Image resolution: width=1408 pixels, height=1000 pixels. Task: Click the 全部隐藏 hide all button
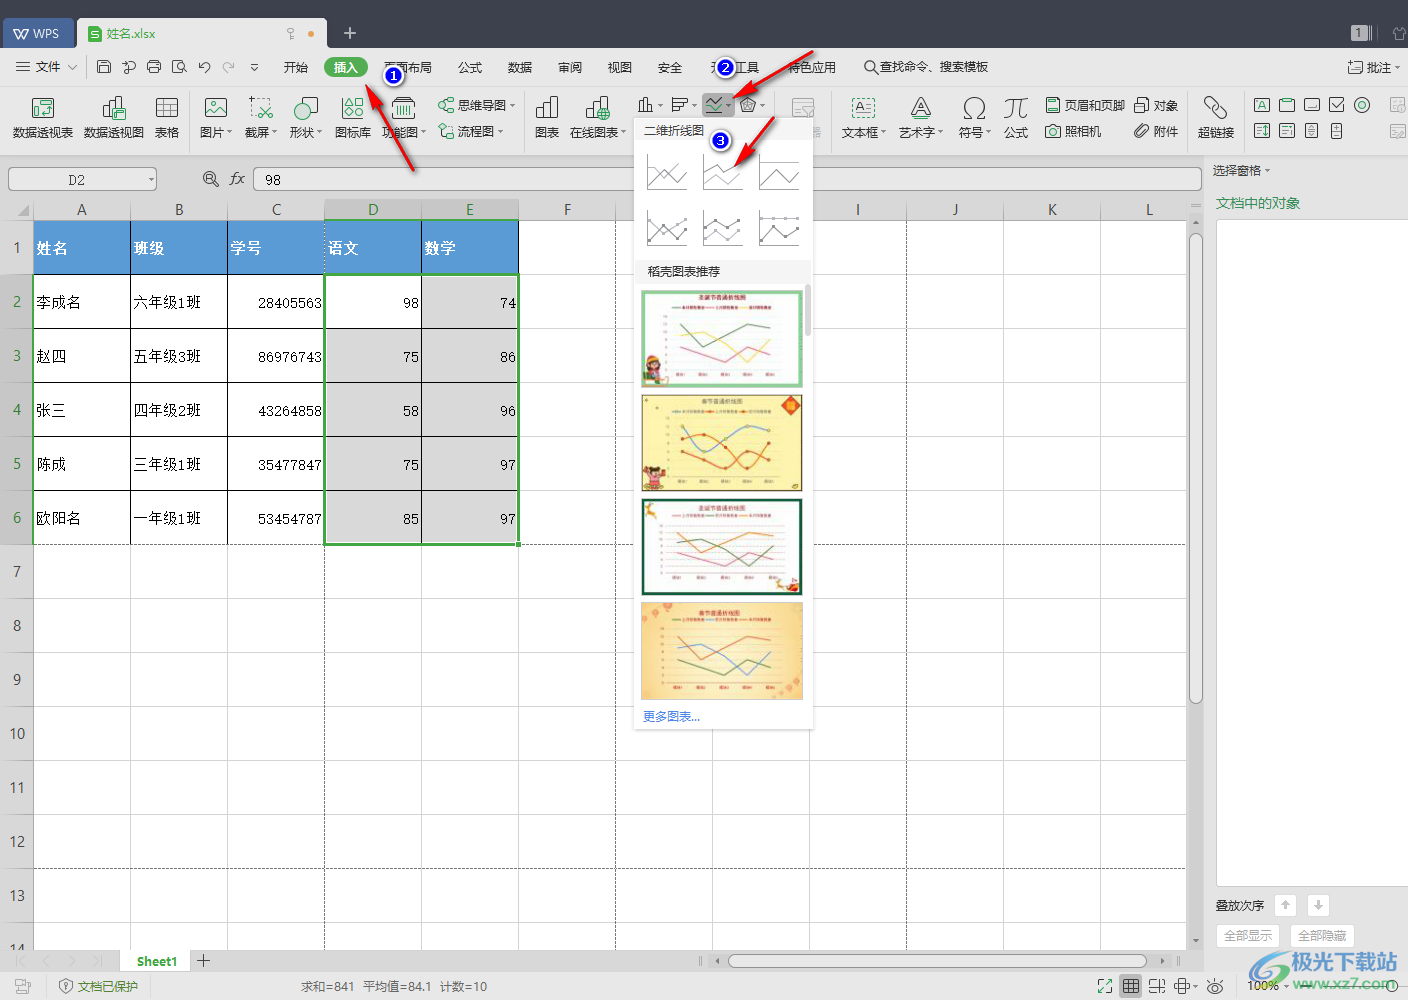tap(1322, 936)
